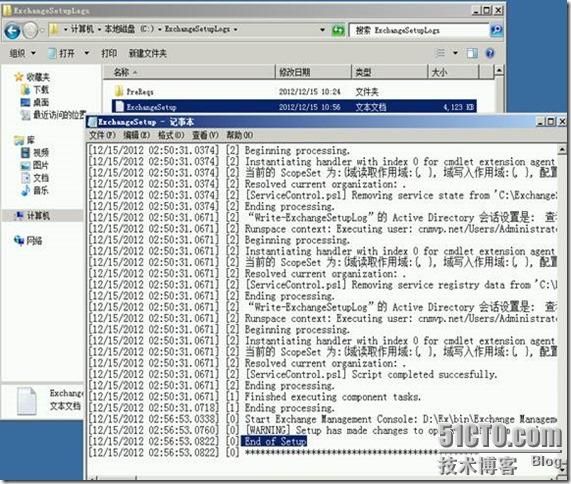Viewport: 571px width, 484px height.
Task: Click Notepad vertical scrollbar up arrow
Action: (x=562, y=149)
